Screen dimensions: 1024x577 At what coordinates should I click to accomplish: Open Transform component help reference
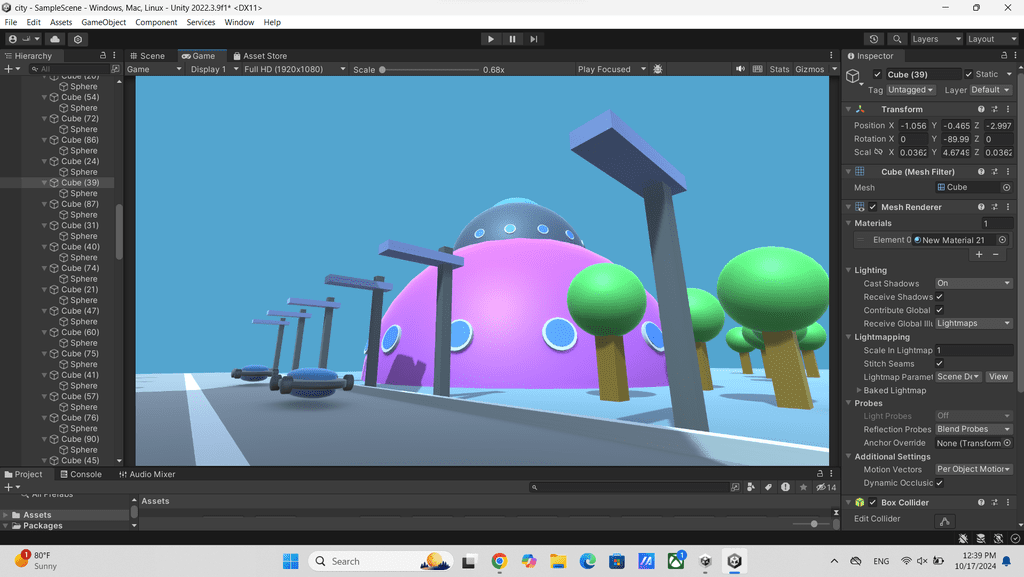point(981,109)
